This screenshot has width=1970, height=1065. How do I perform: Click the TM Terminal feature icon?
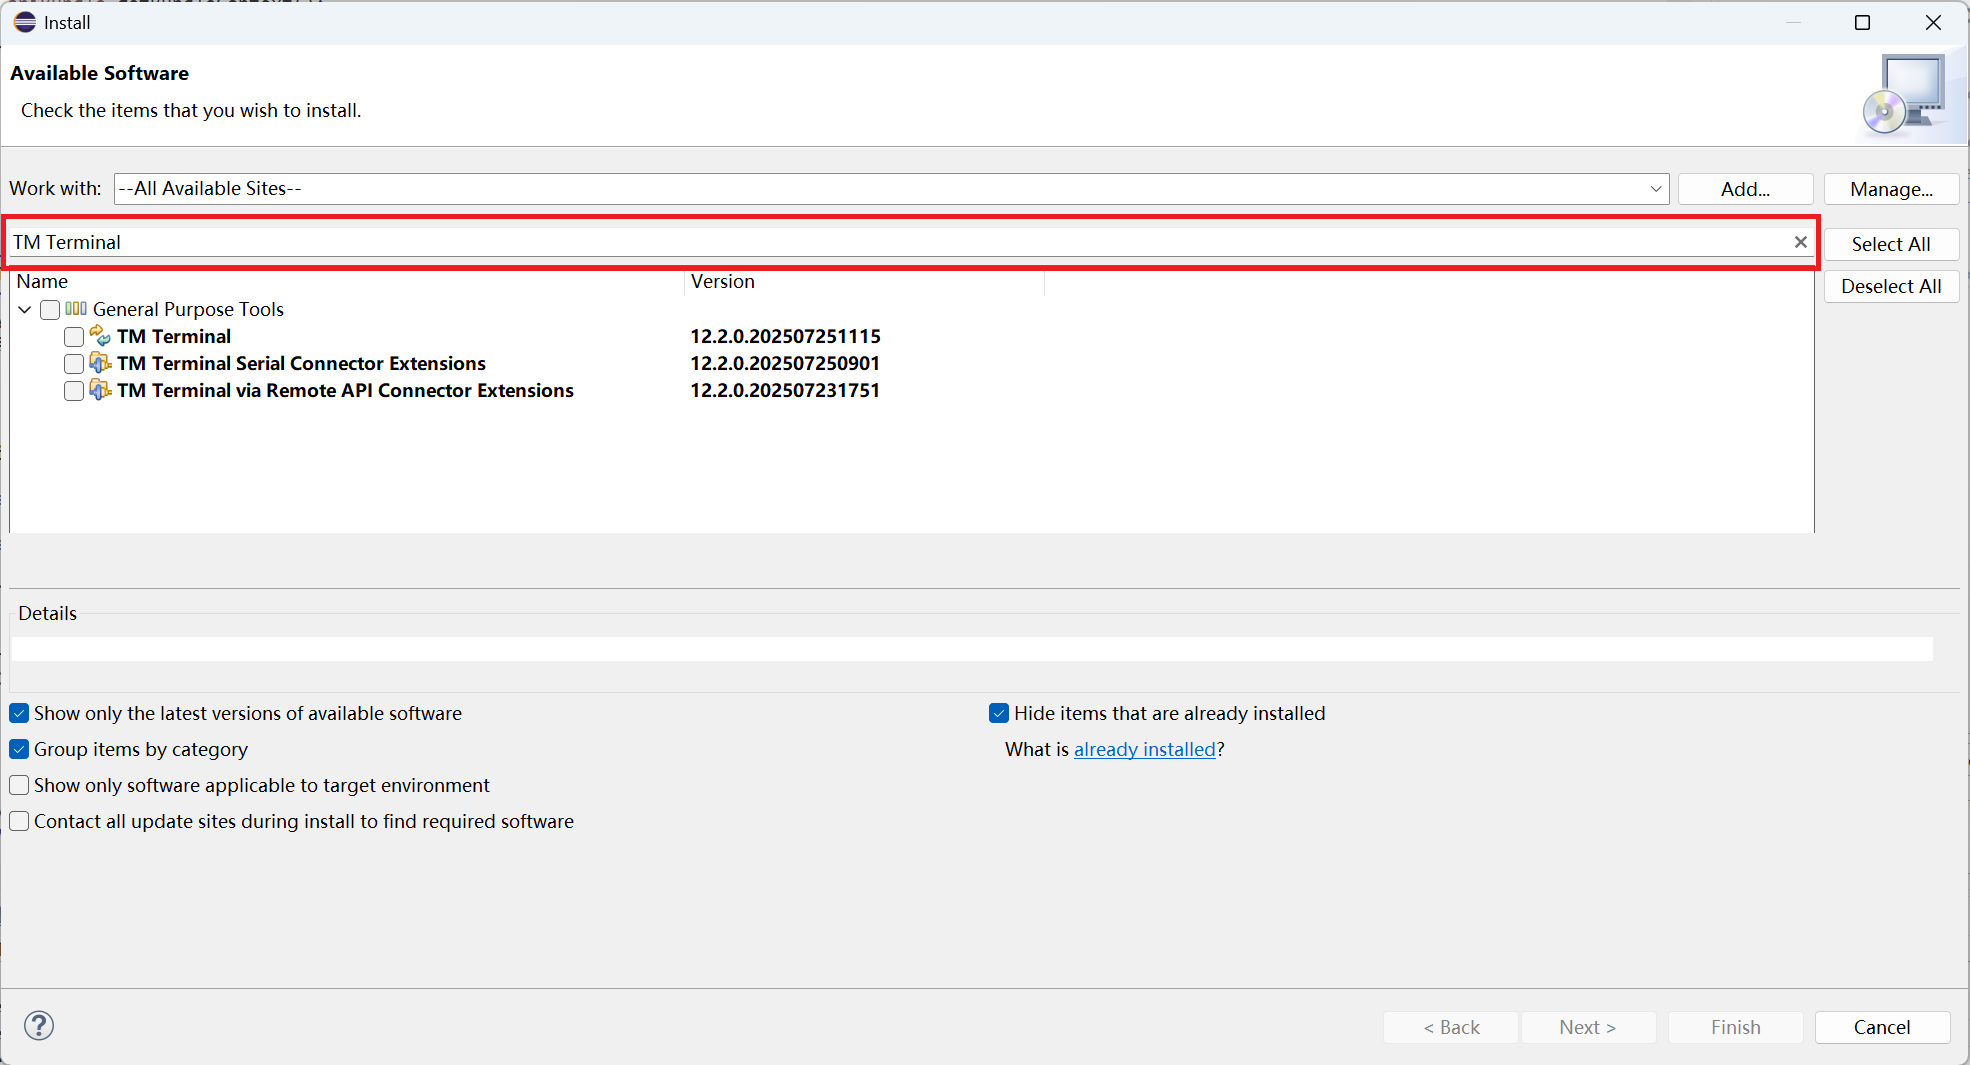(x=100, y=336)
